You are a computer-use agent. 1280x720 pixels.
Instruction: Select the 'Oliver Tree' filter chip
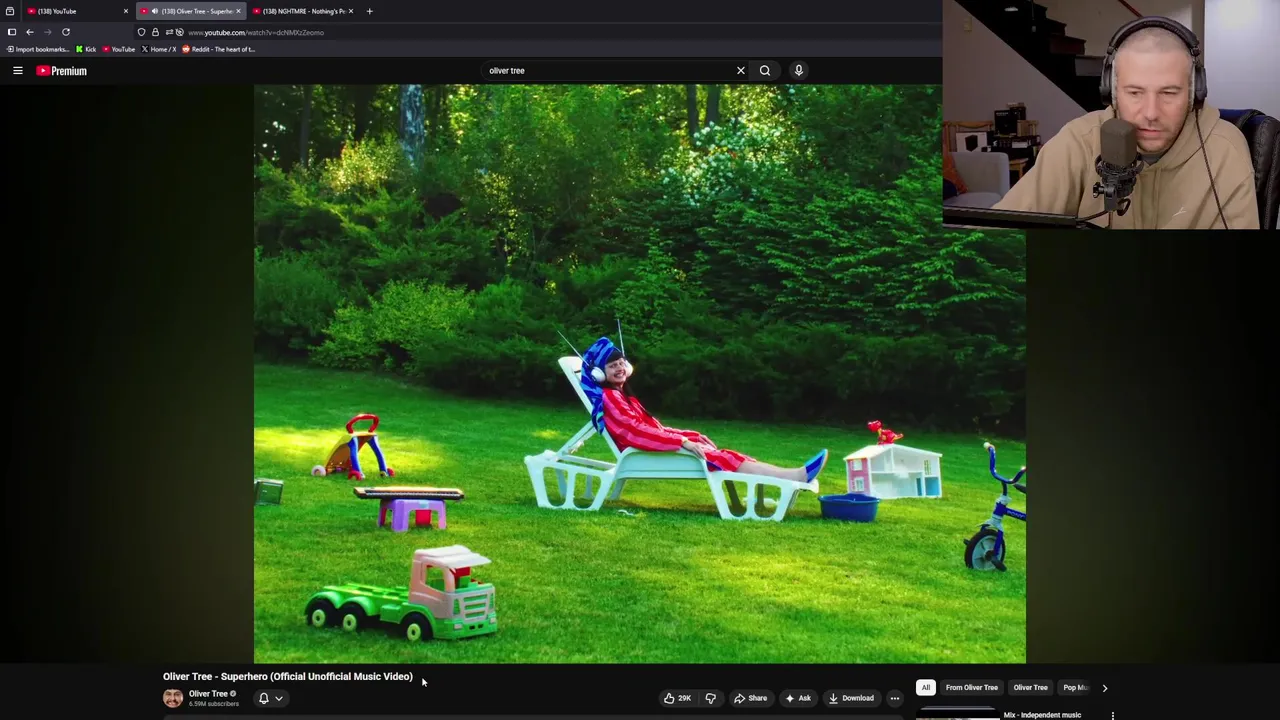[x=1031, y=688]
